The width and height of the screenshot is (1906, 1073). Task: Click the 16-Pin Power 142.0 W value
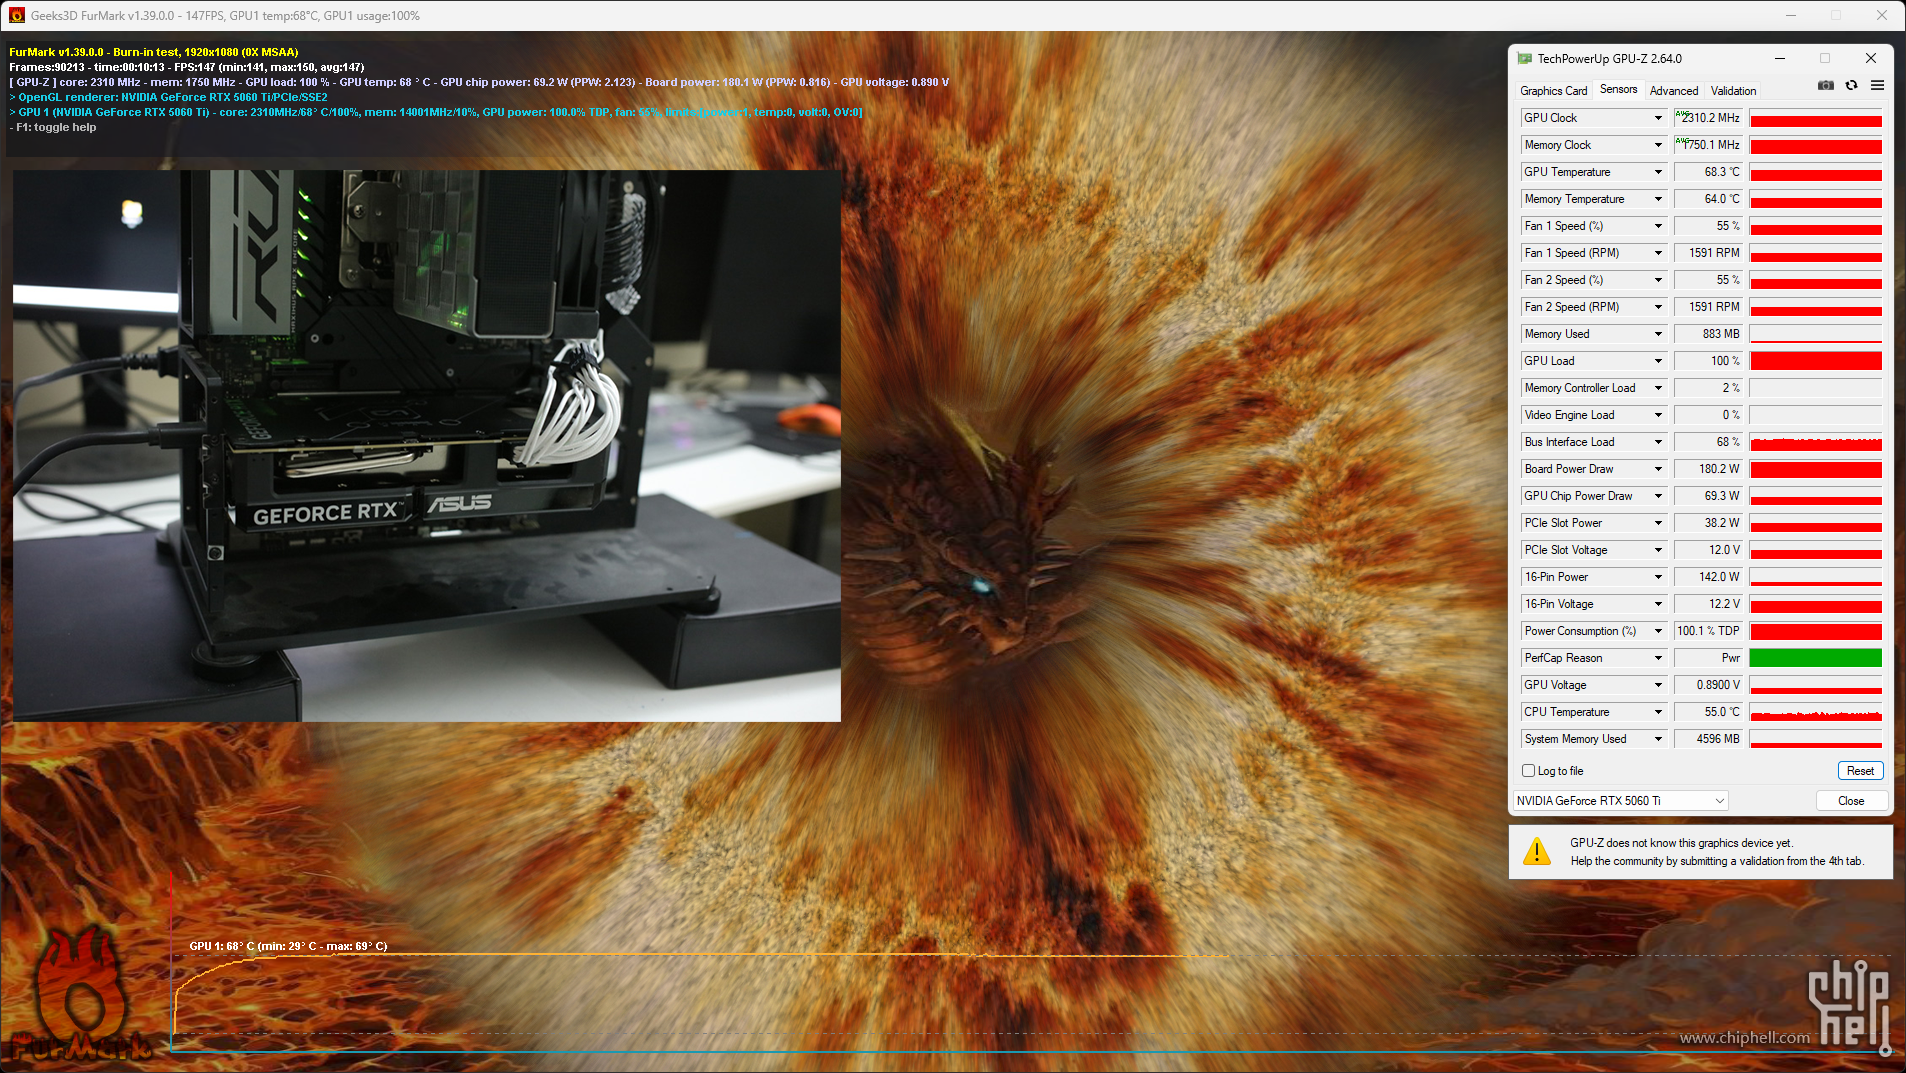coord(1708,577)
